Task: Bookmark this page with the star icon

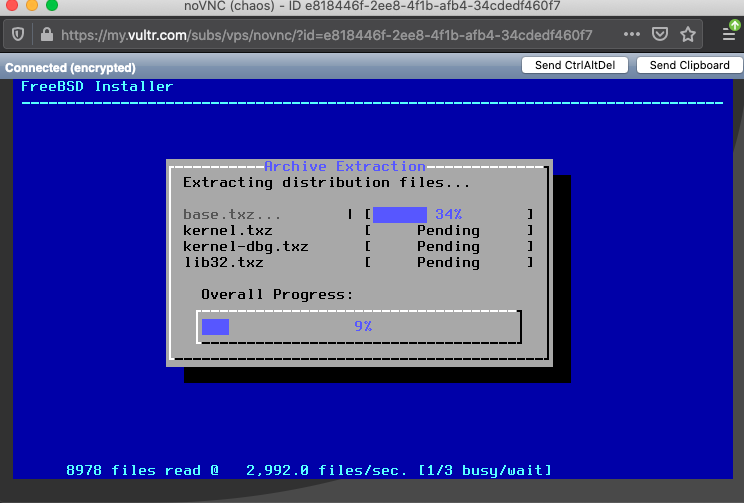Action: 688,34
